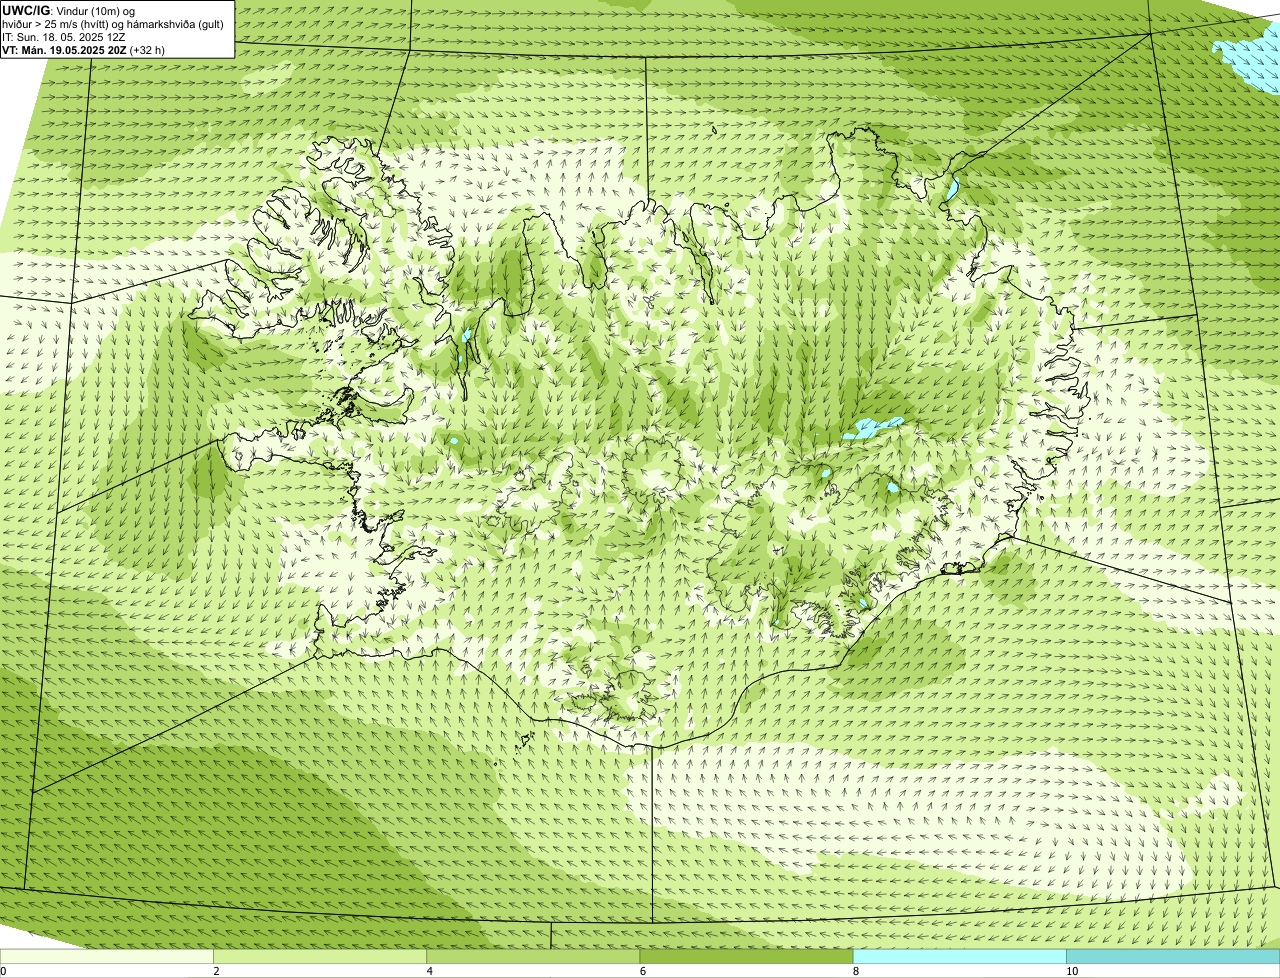Click the '8' tick label on the color scale
This screenshot has height=978, width=1280.
(856, 971)
